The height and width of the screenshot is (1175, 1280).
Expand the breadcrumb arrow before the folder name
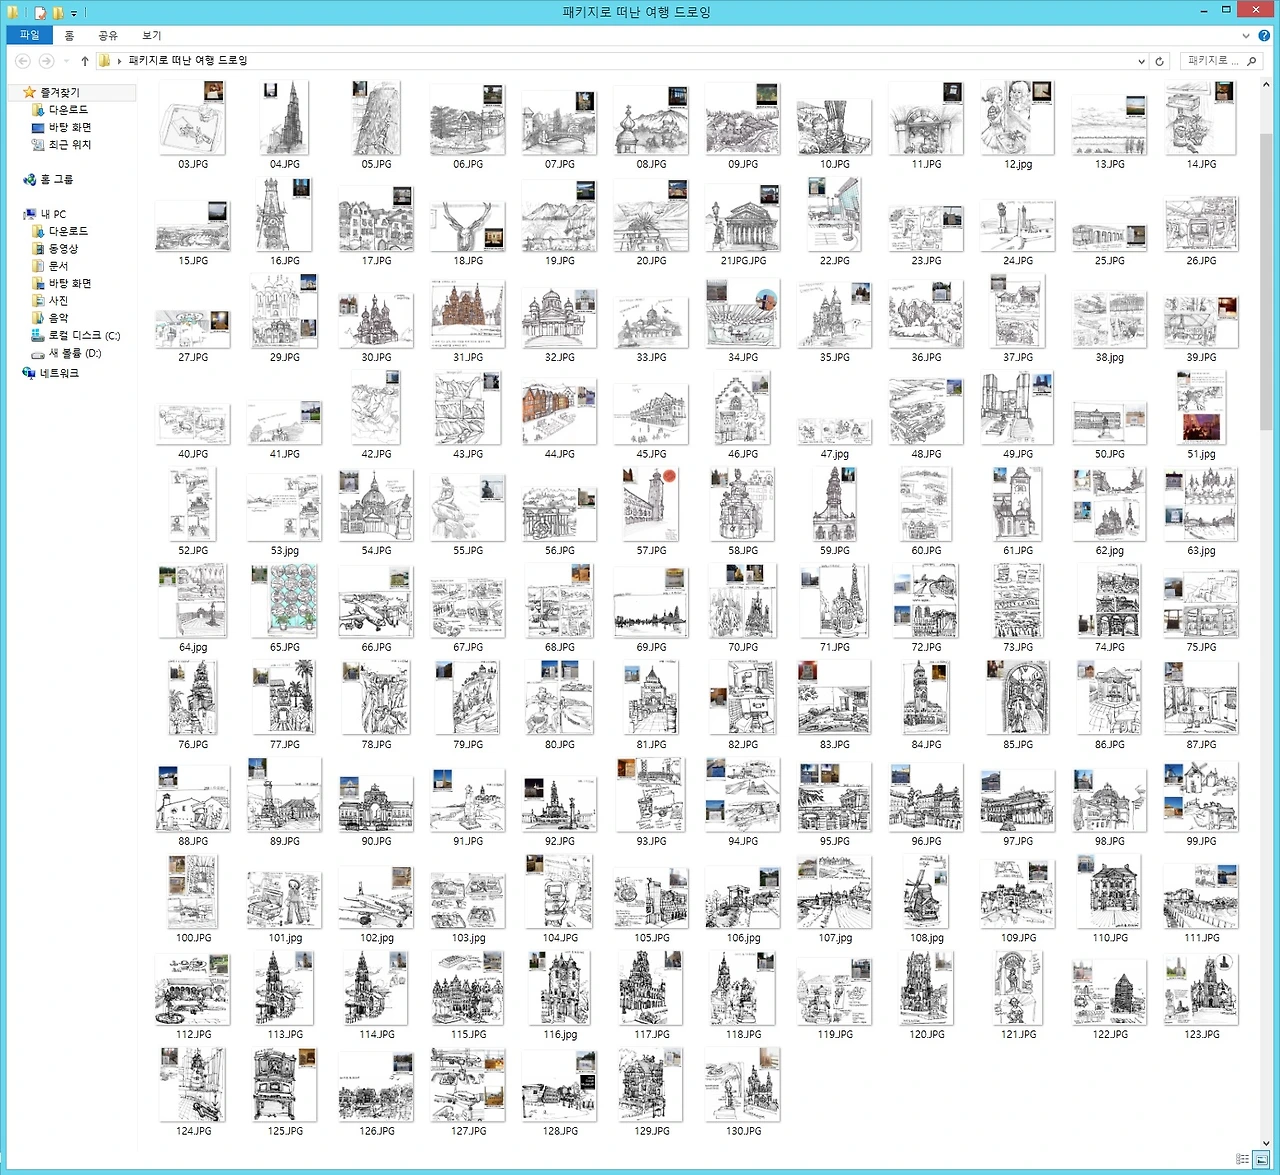pos(119,61)
